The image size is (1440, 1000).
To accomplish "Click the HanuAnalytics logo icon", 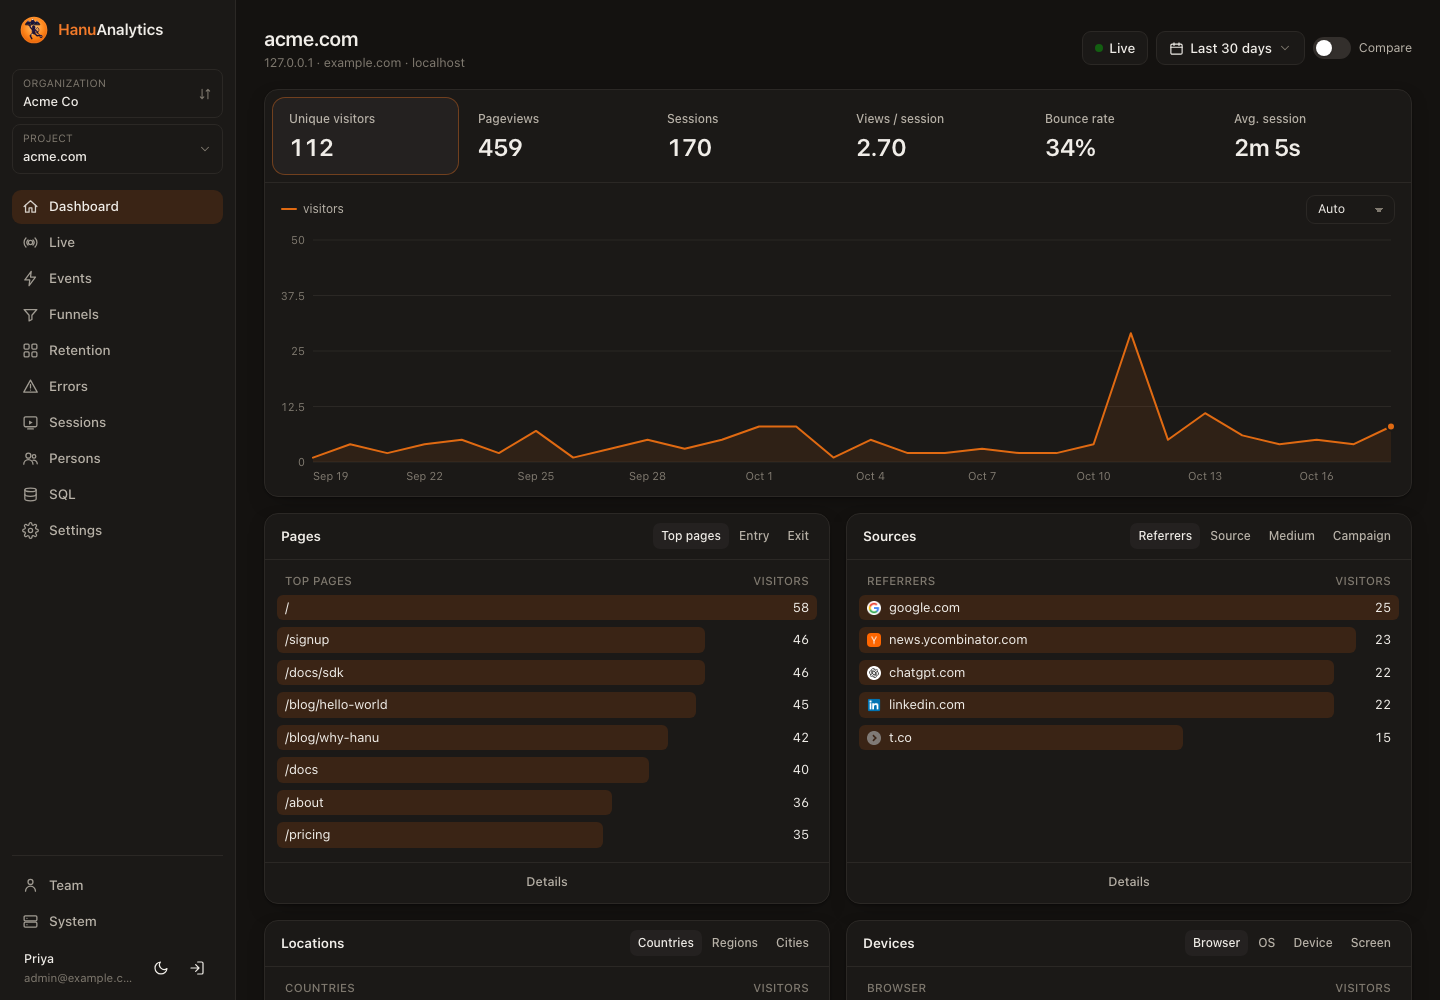I will point(34,30).
